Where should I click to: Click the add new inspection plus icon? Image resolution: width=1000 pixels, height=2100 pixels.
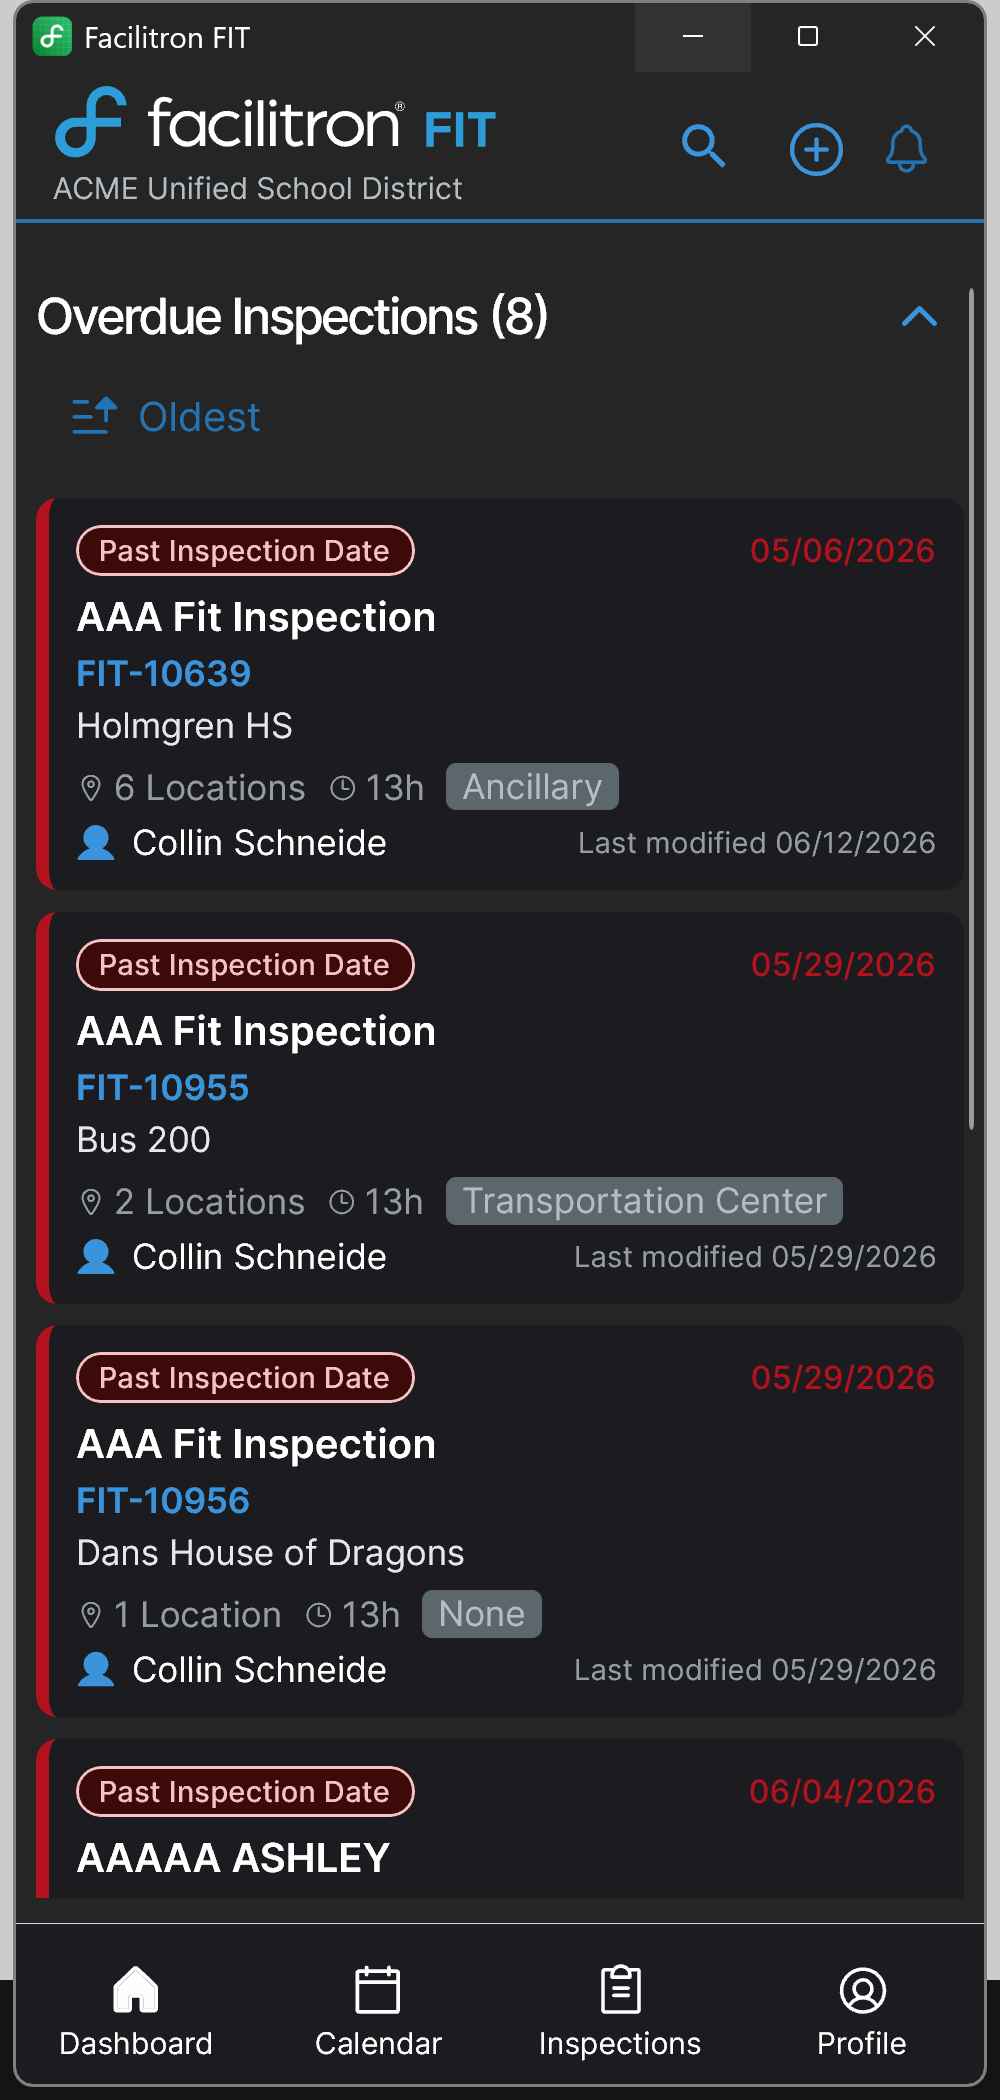pos(816,150)
